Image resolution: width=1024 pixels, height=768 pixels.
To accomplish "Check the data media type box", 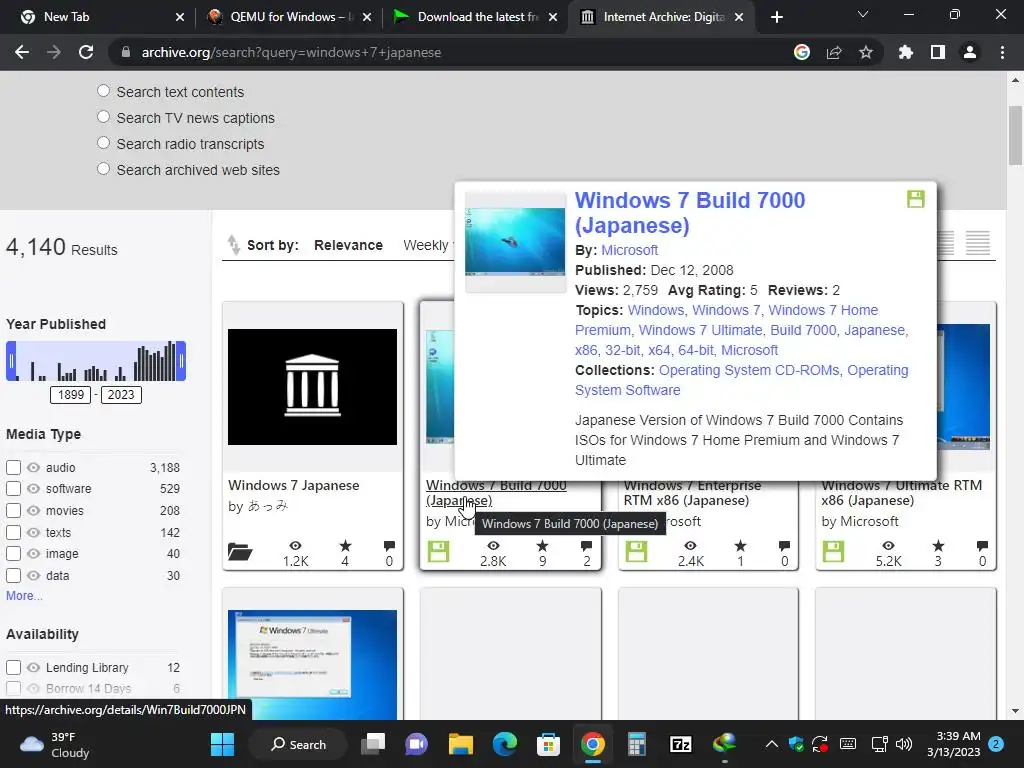I will tap(13, 576).
